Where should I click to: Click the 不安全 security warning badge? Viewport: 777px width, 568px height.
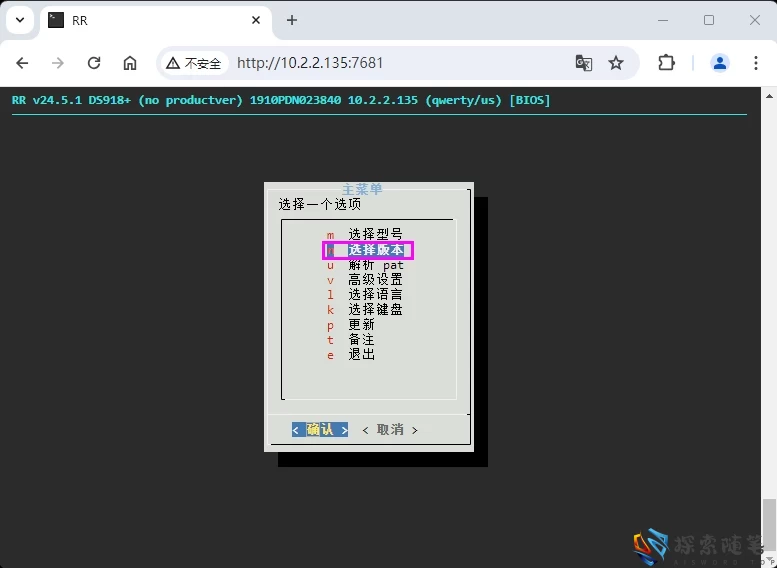194,63
